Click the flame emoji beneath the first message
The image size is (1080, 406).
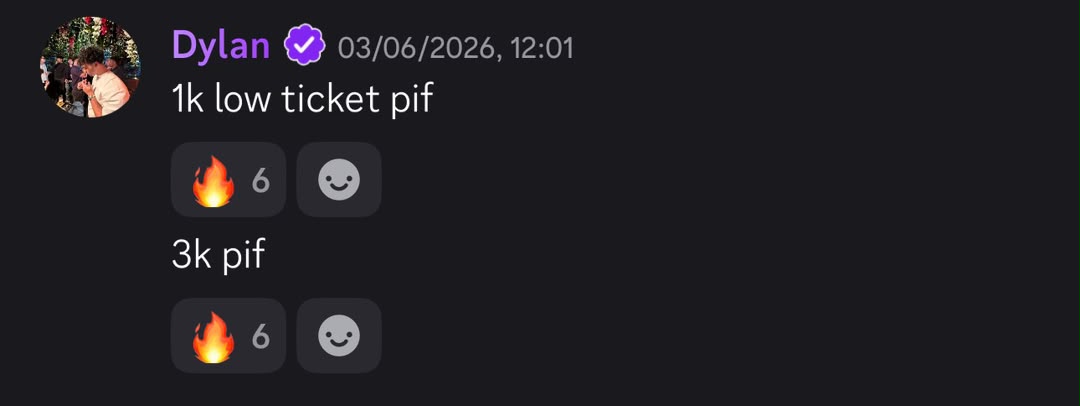coord(214,181)
